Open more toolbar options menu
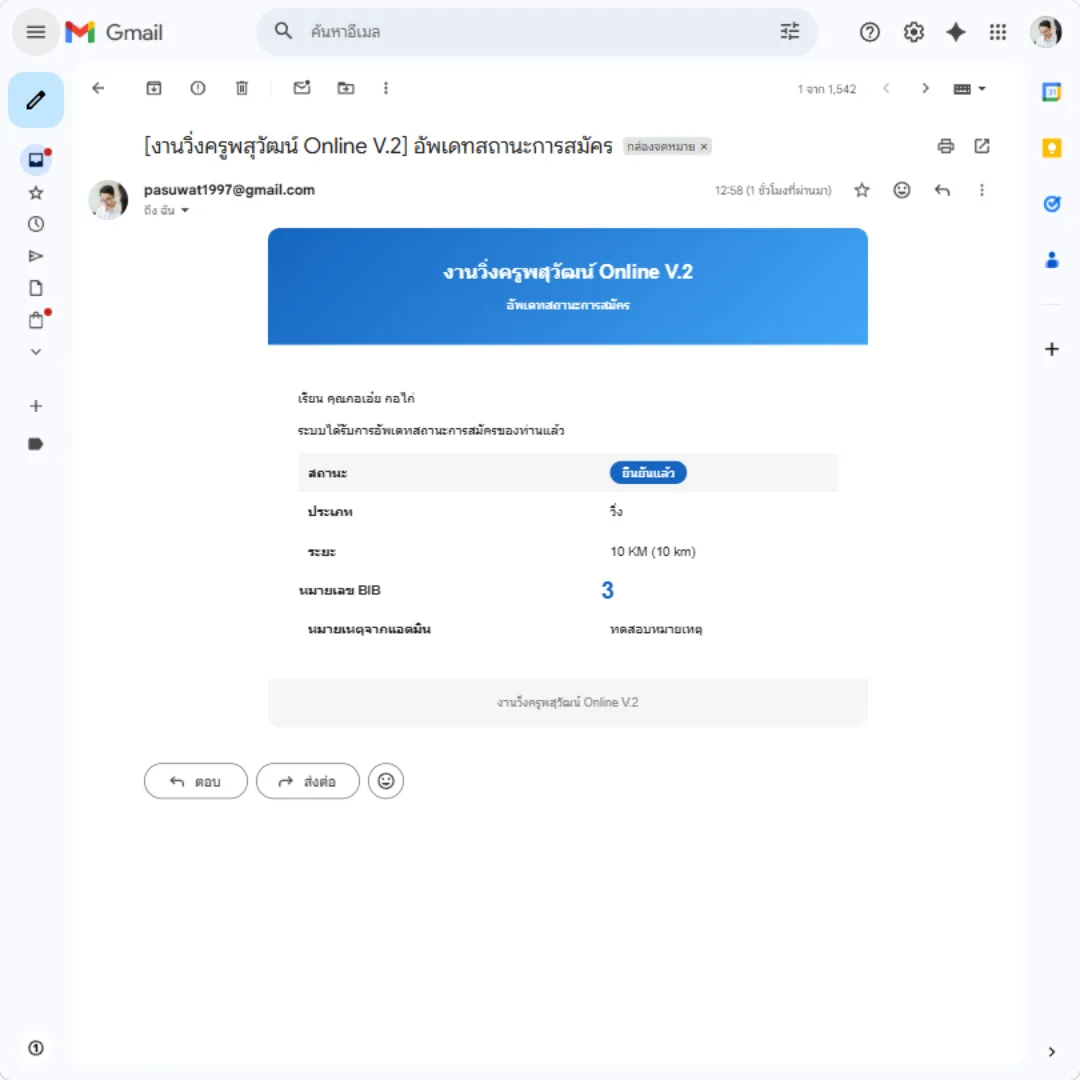 (386, 88)
